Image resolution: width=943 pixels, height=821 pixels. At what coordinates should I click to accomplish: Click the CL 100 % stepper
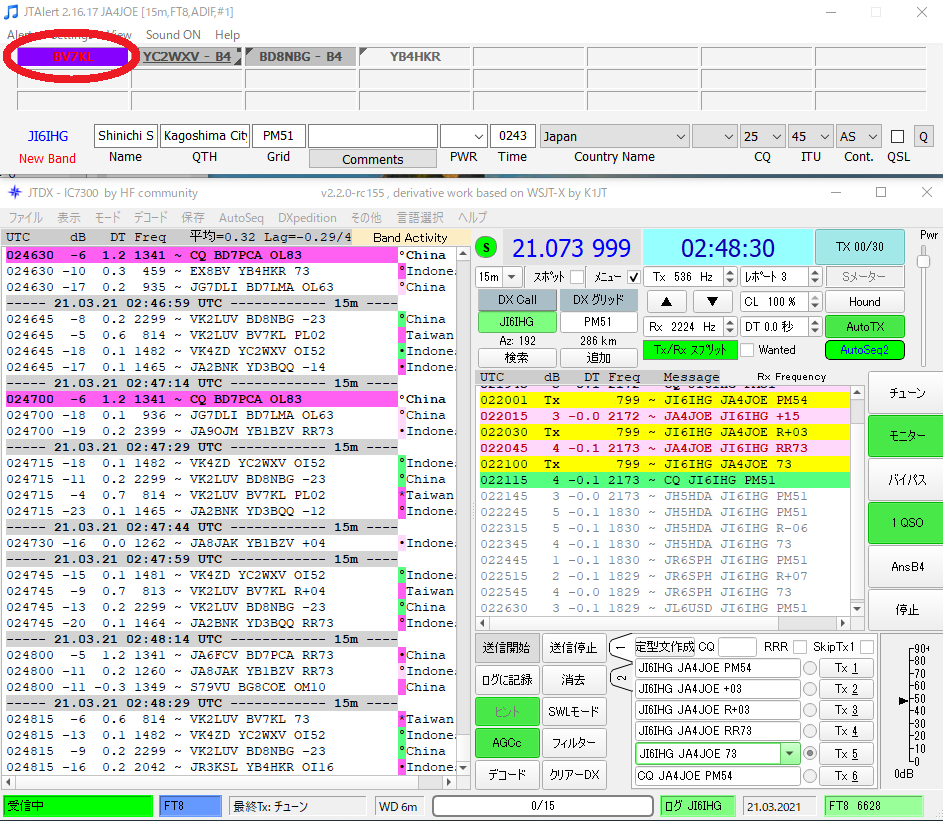(x=814, y=301)
